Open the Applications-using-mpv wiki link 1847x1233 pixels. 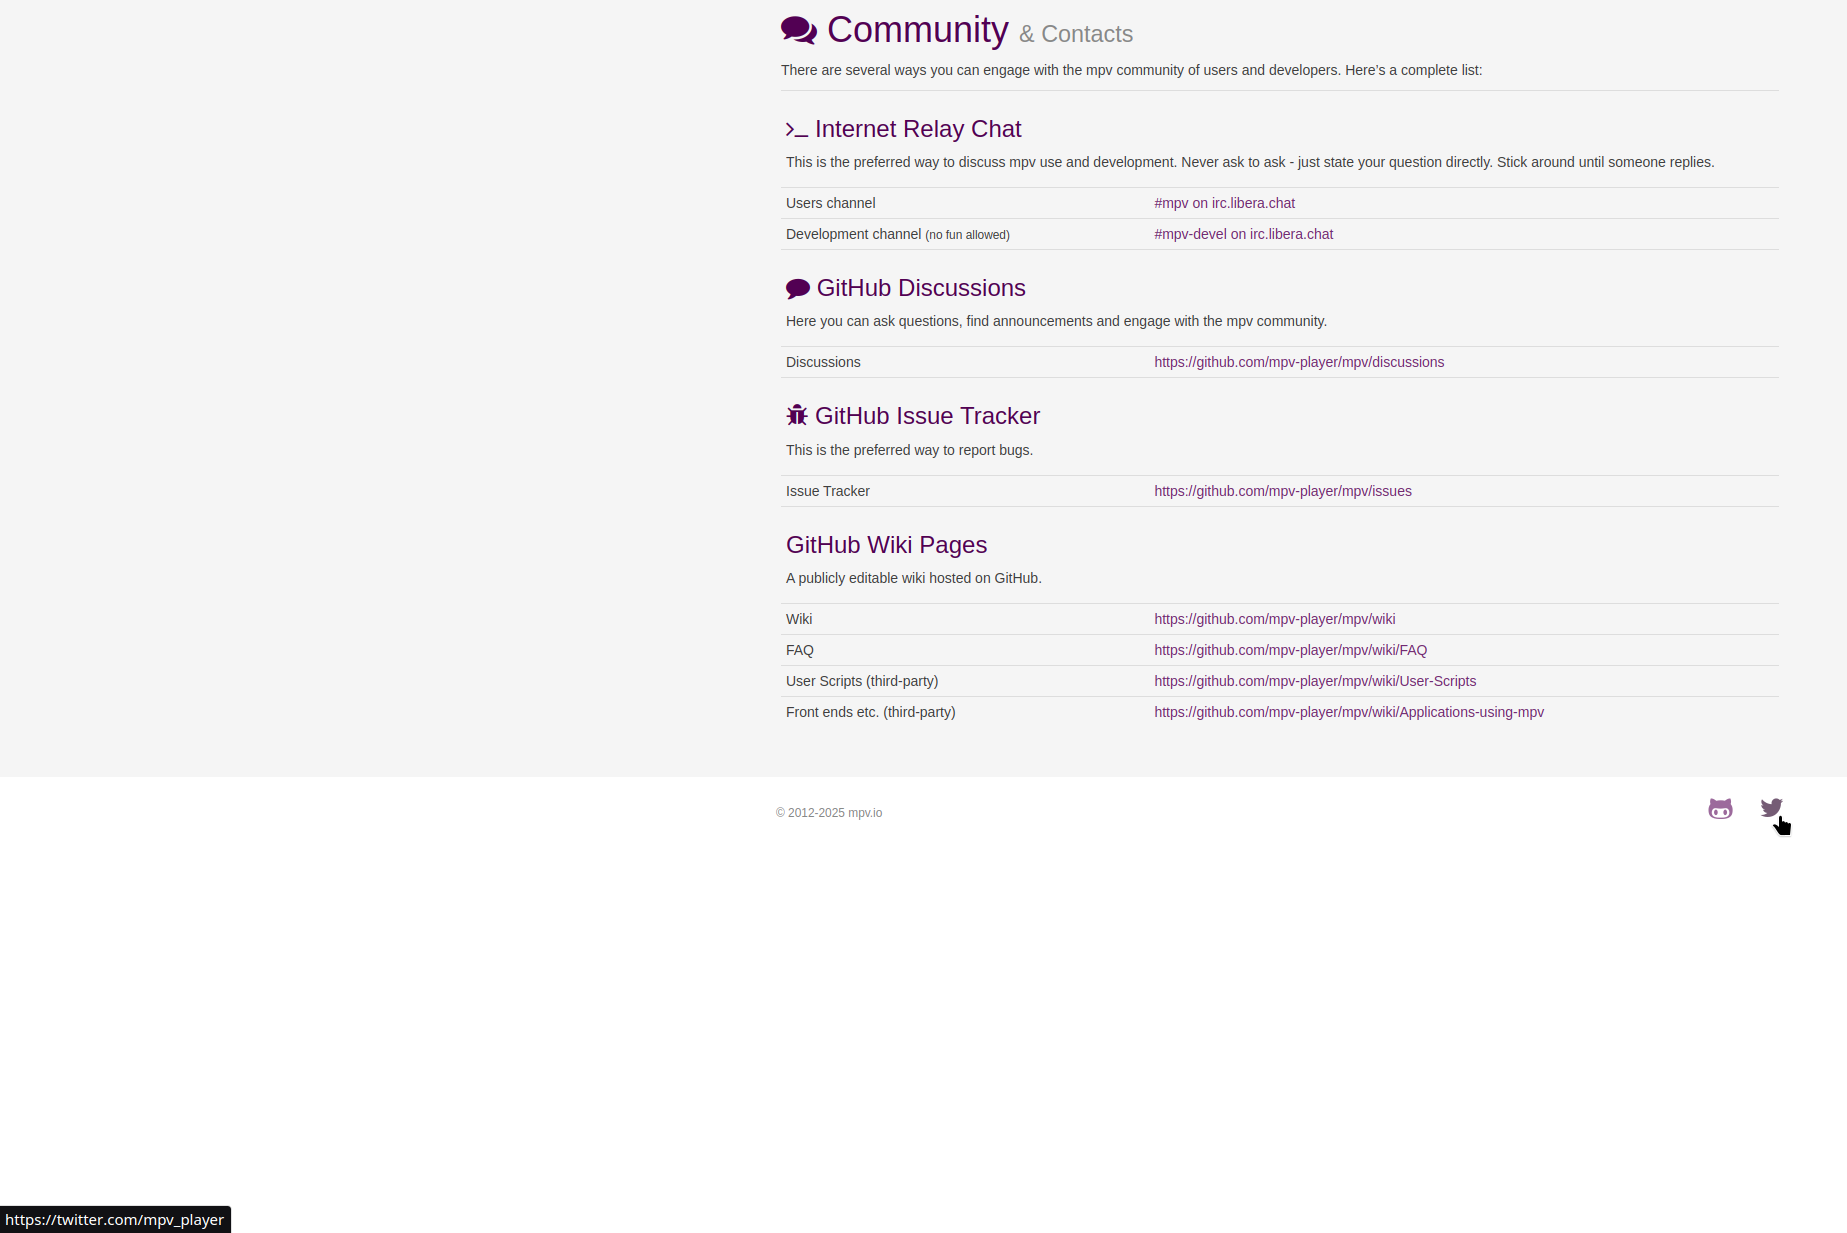point(1349,712)
